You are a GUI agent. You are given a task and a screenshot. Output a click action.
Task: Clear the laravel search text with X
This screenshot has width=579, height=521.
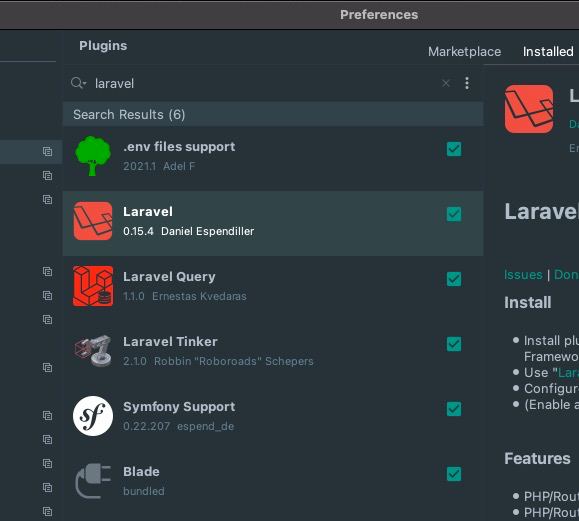(x=446, y=83)
